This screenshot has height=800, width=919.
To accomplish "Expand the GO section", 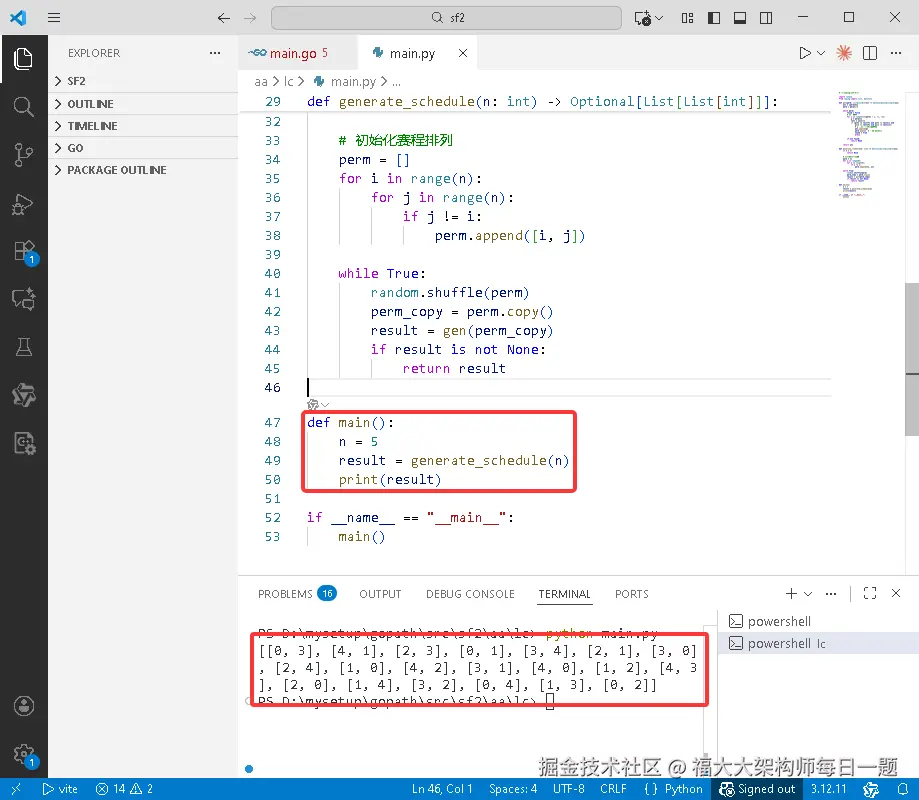I will coord(144,148).
